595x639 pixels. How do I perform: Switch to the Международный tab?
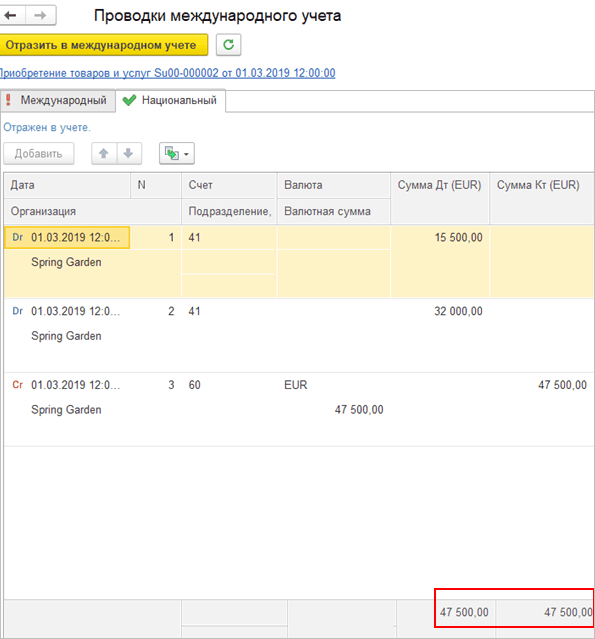tap(57, 101)
